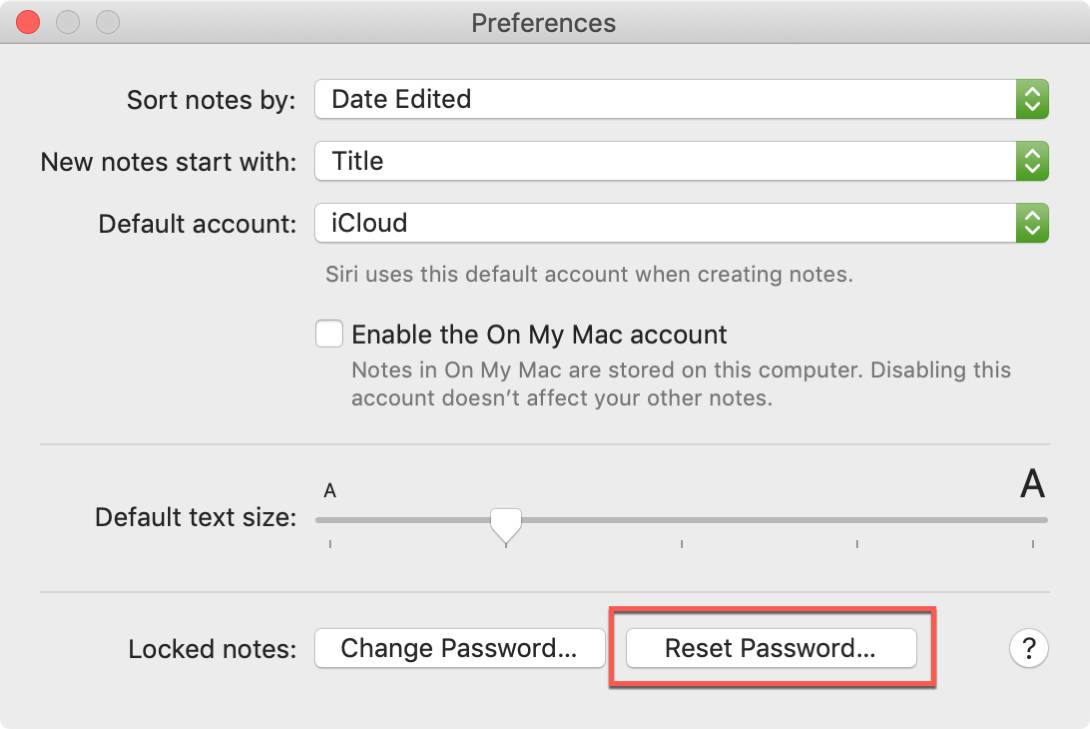Click the default text size slider thumb

[x=505, y=525]
